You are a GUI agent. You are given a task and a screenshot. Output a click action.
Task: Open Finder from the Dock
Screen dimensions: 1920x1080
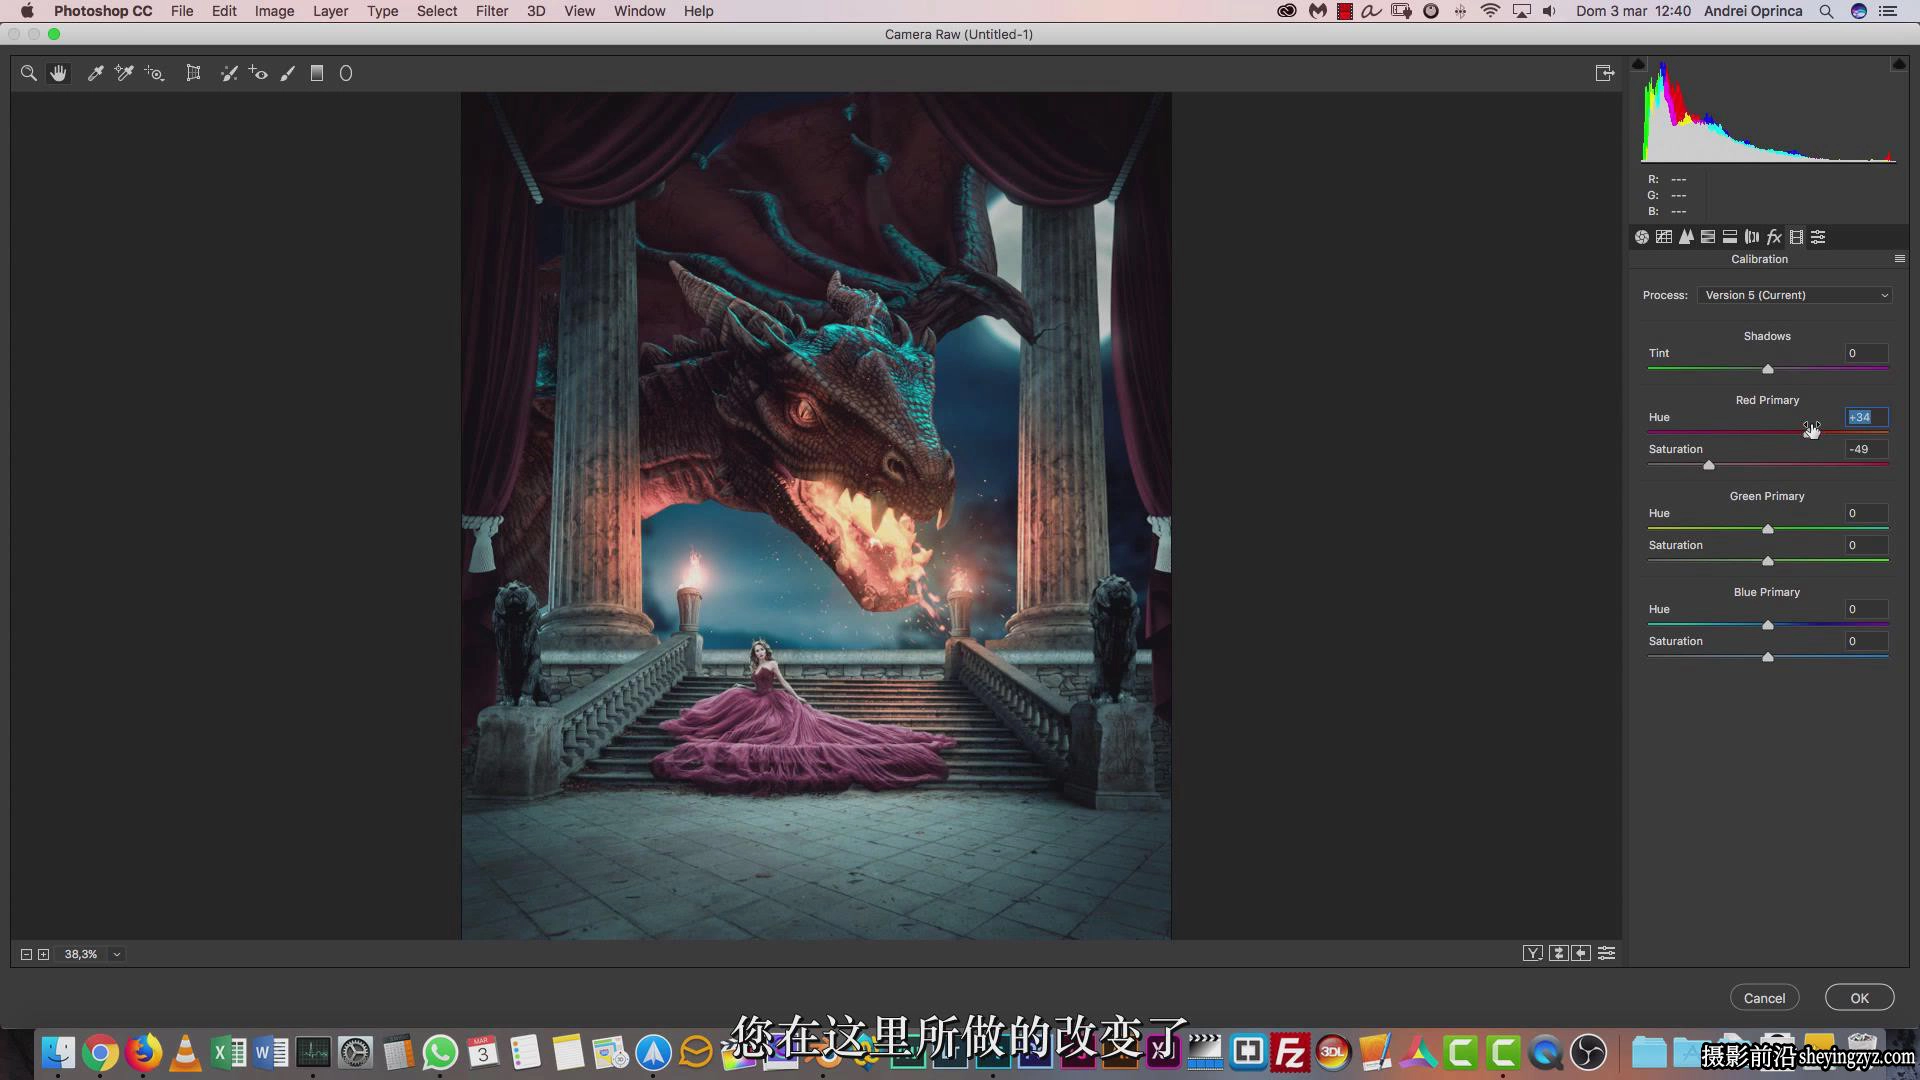pyautogui.click(x=58, y=1052)
